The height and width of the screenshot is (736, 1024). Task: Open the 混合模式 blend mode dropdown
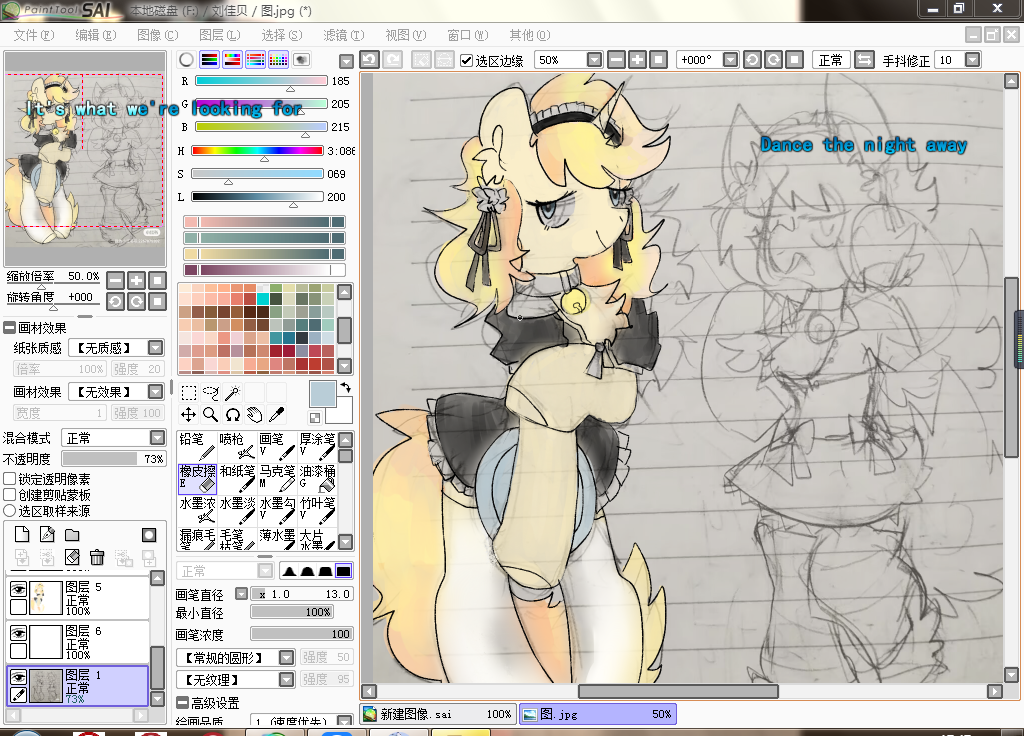(157, 437)
